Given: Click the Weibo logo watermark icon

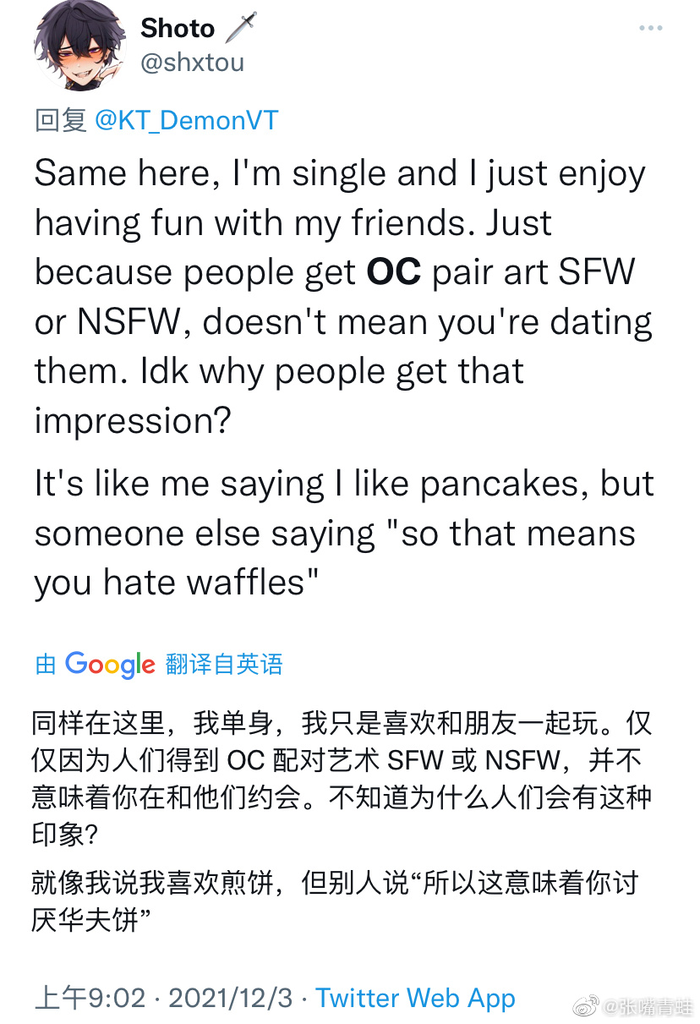Looking at the screenshot, I should point(586,1006).
